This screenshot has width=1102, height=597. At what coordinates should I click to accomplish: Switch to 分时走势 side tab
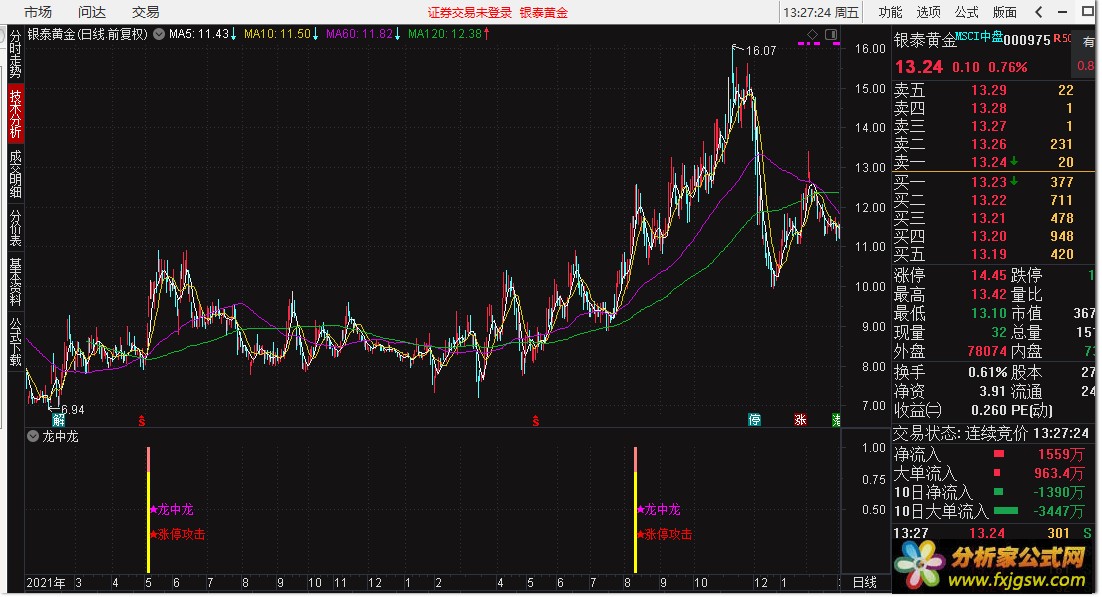click(x=15, y=53)
